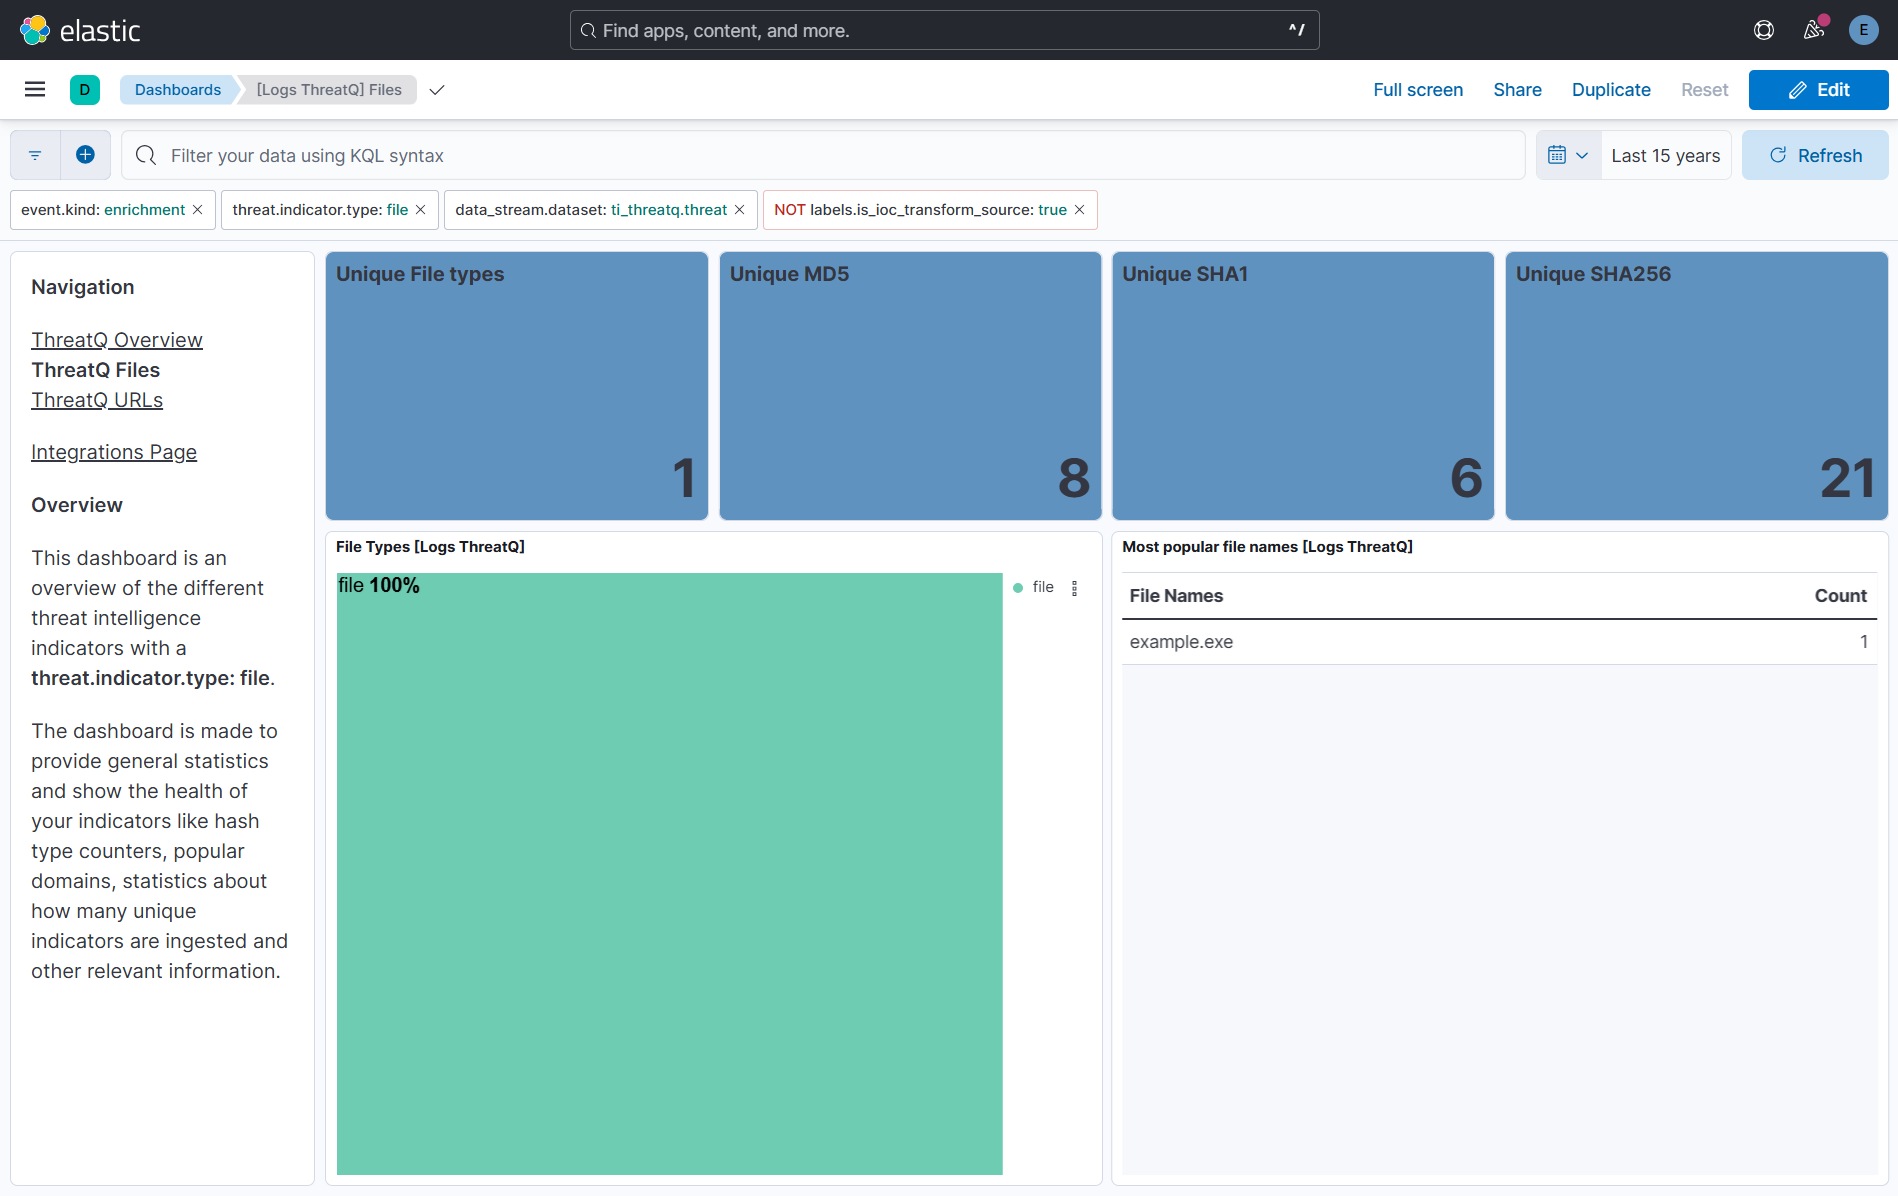Viewport: 1898px width, 1196px height.
Task: Open the Last 15 years time range picker
Action: (x=1664, y=155)
